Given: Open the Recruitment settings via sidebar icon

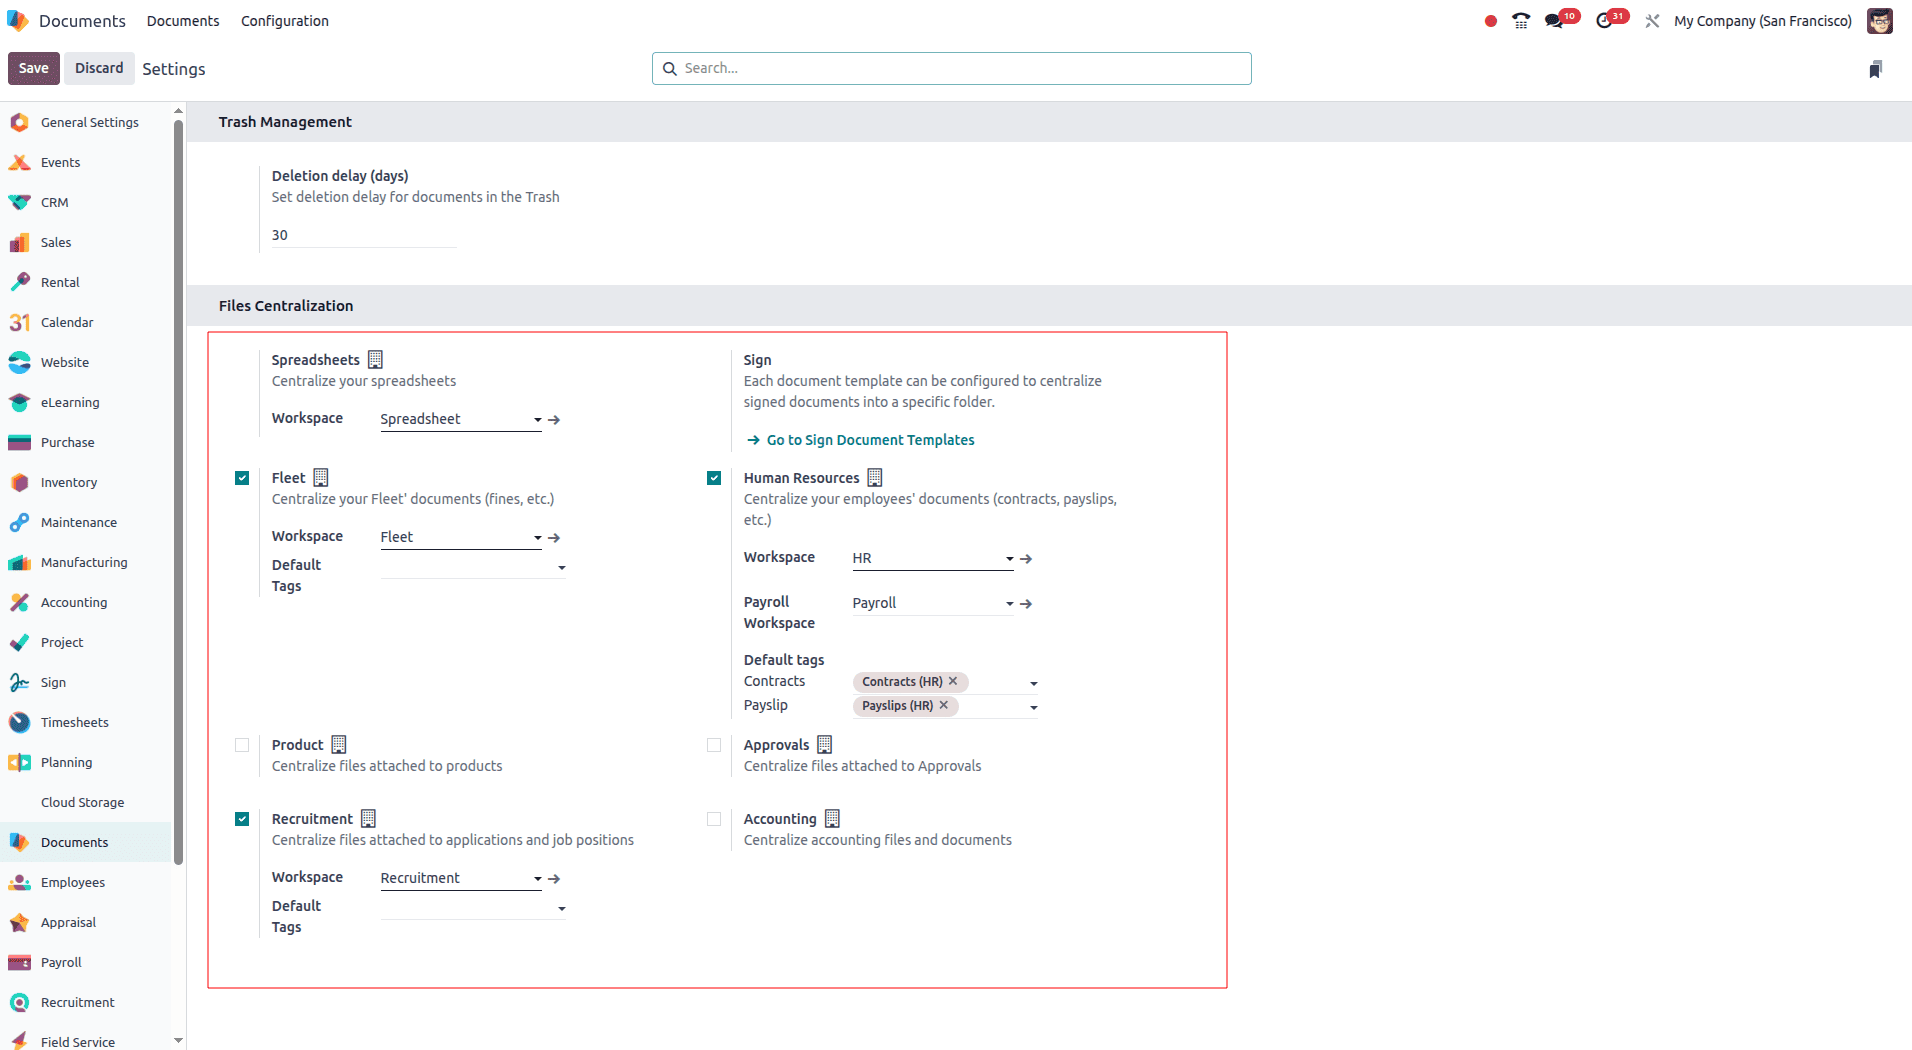Looking at the screenshot, I should click(x=19, y=1002).
